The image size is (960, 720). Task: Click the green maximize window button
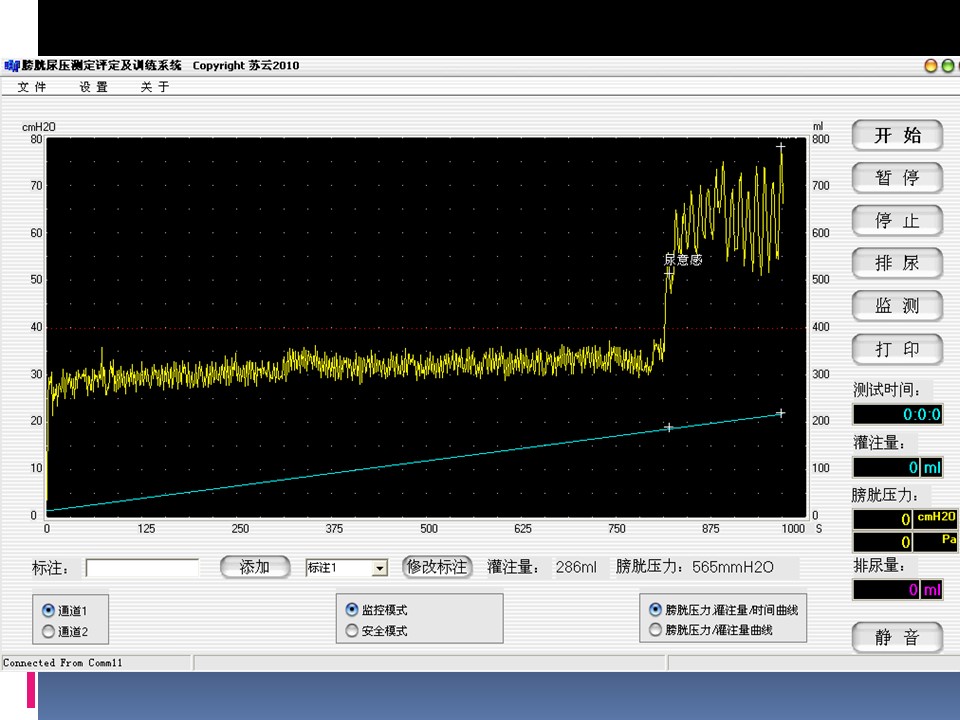[x=948, y=66]
